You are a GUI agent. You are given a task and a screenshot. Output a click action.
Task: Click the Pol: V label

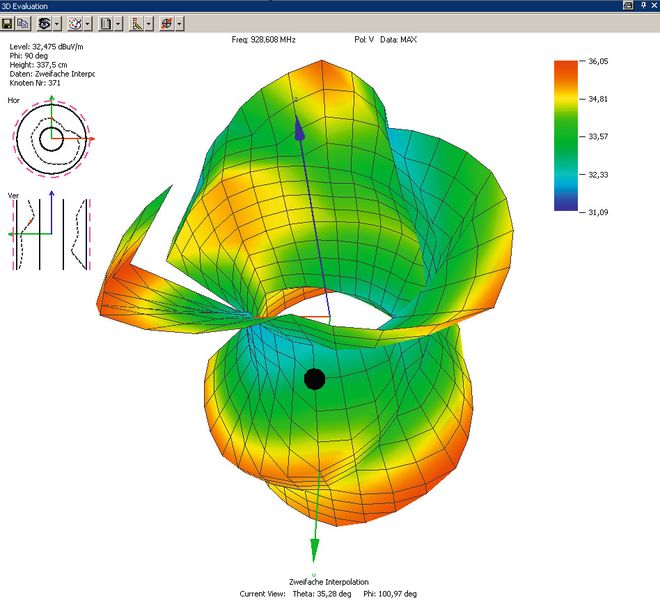click(364, 40)
